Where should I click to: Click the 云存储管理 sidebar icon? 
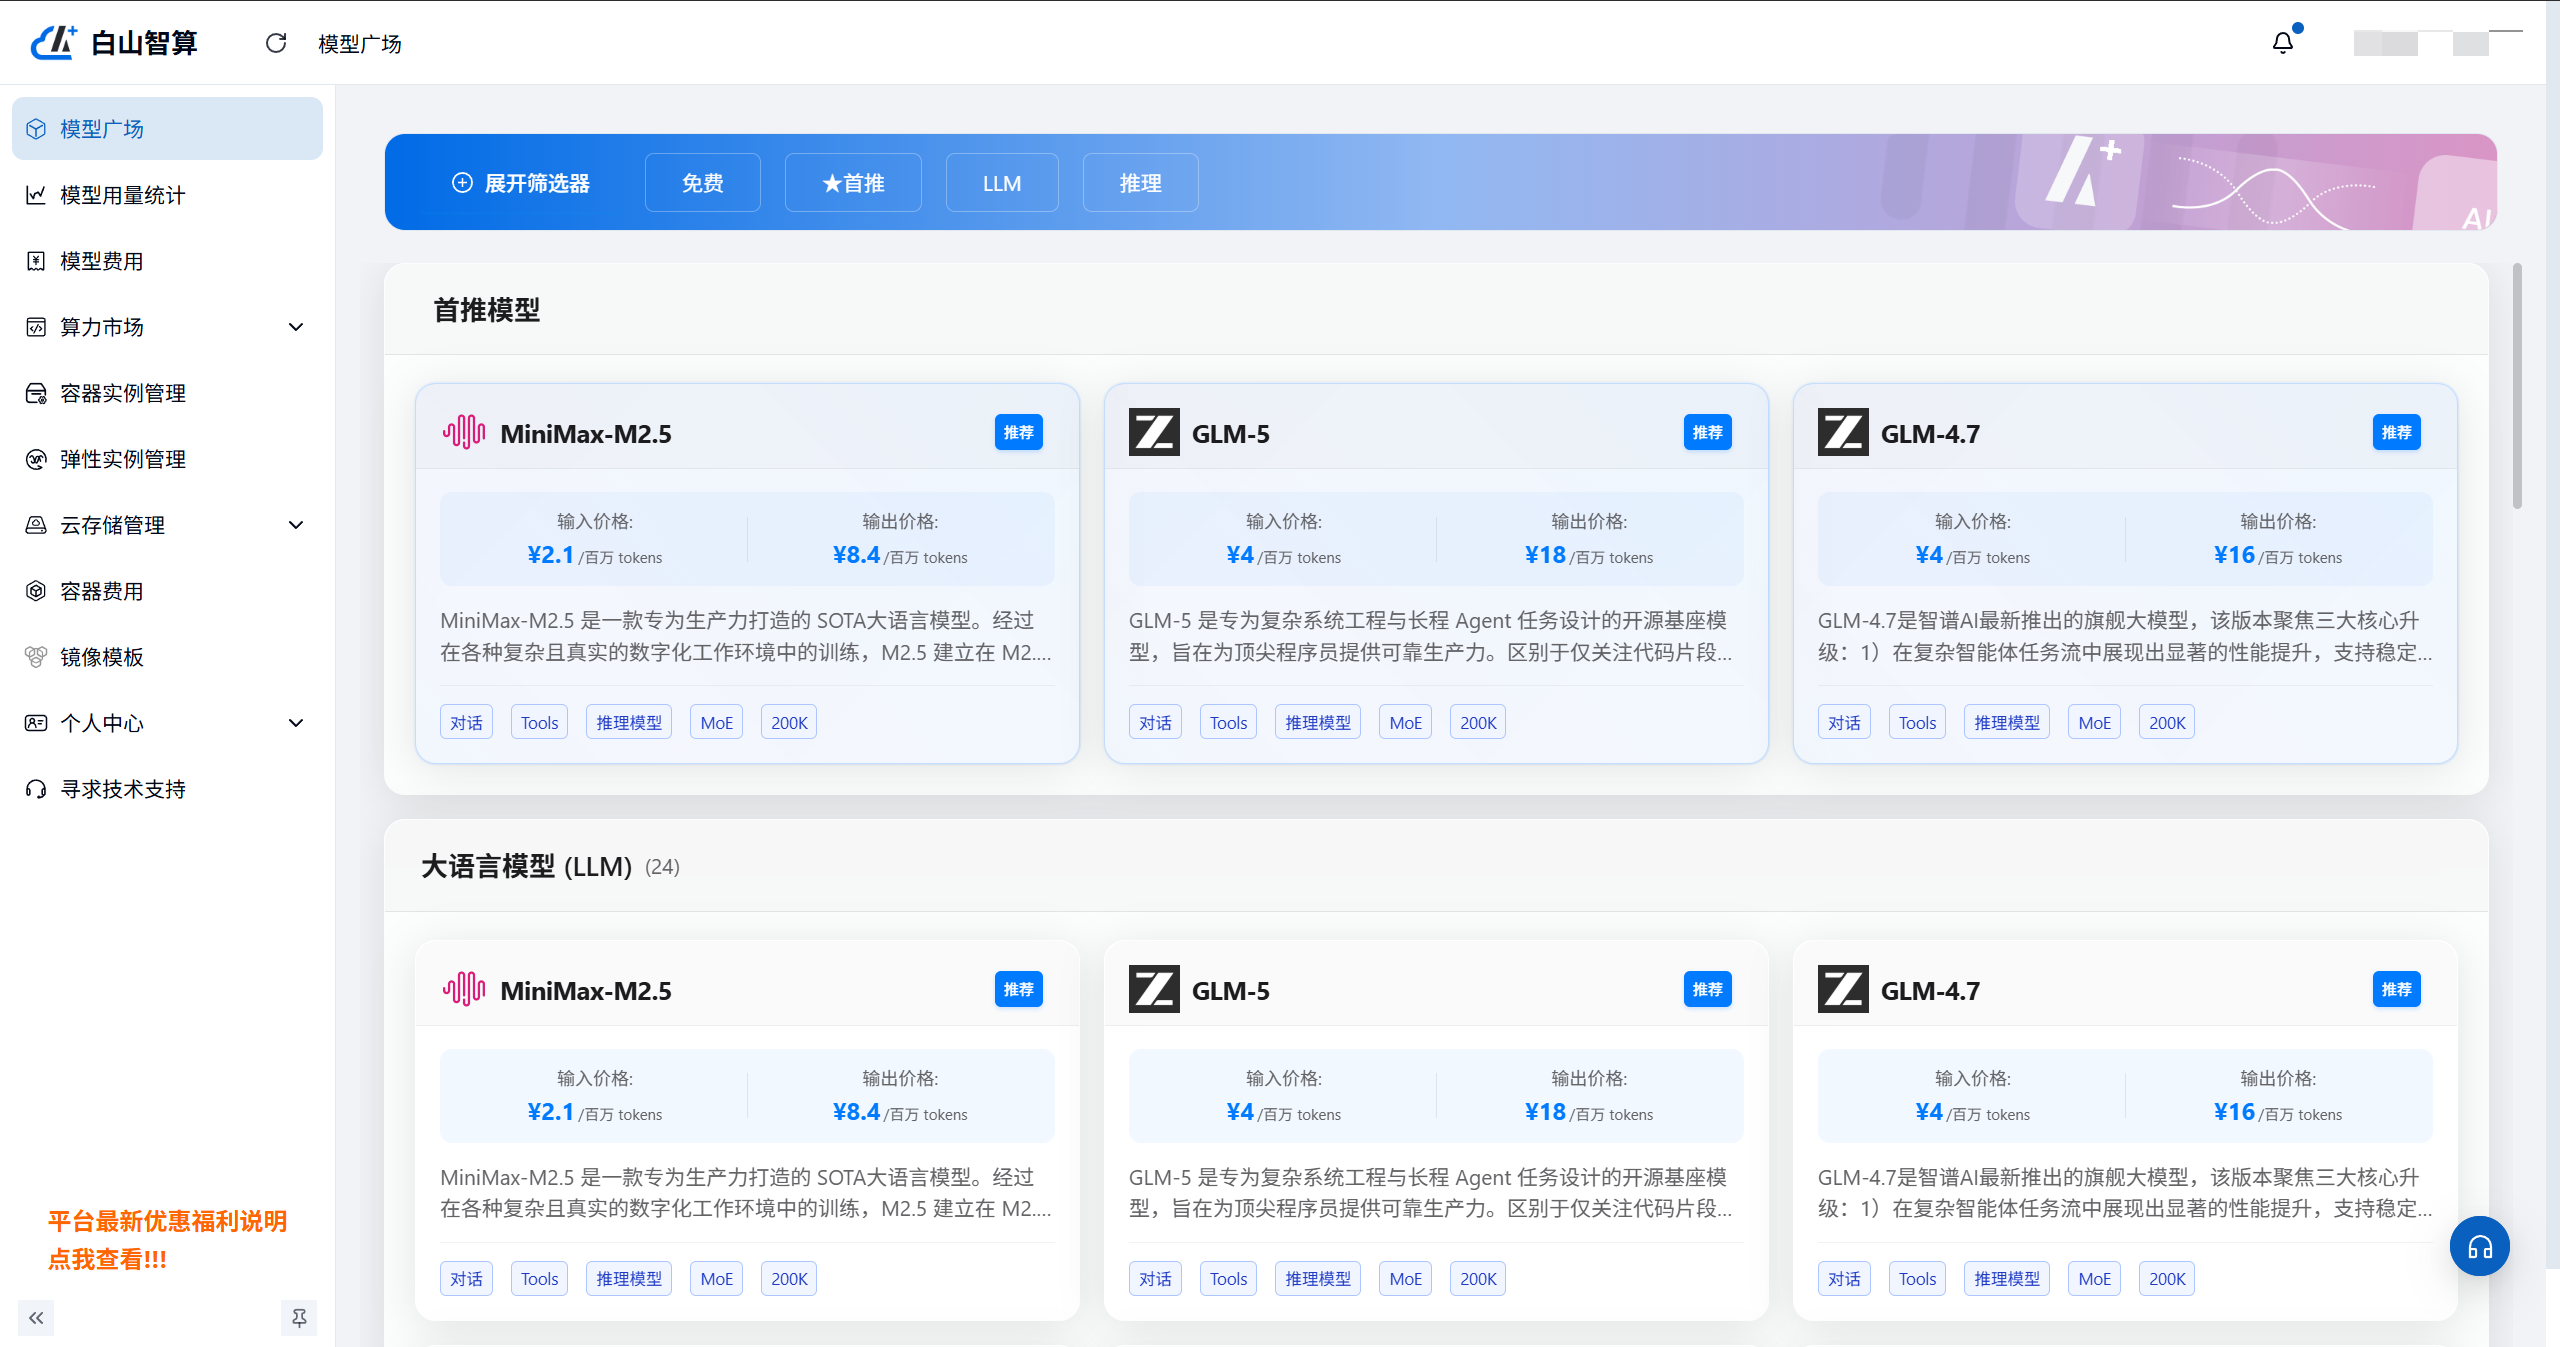(36, 525)
